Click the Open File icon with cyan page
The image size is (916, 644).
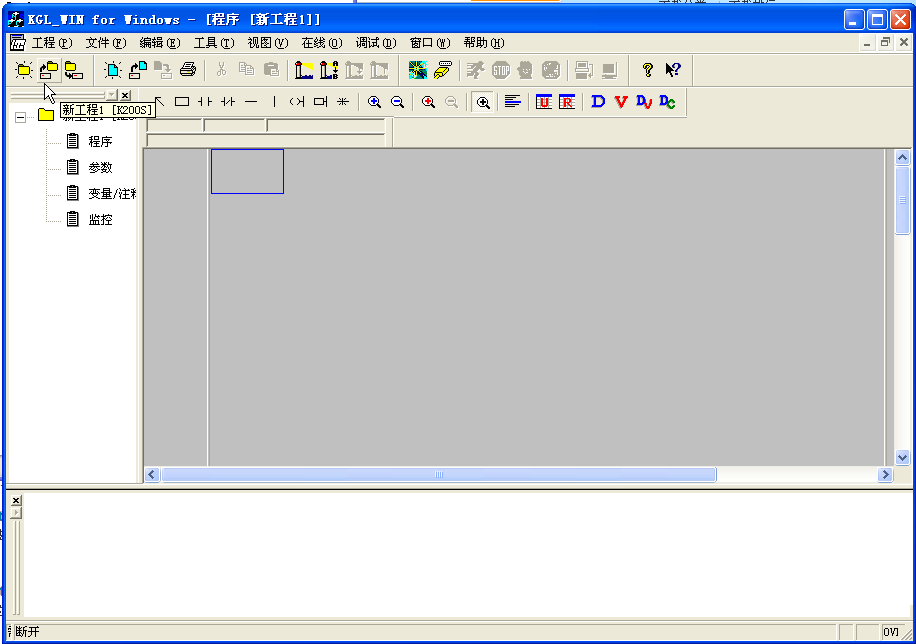(138, 70)
